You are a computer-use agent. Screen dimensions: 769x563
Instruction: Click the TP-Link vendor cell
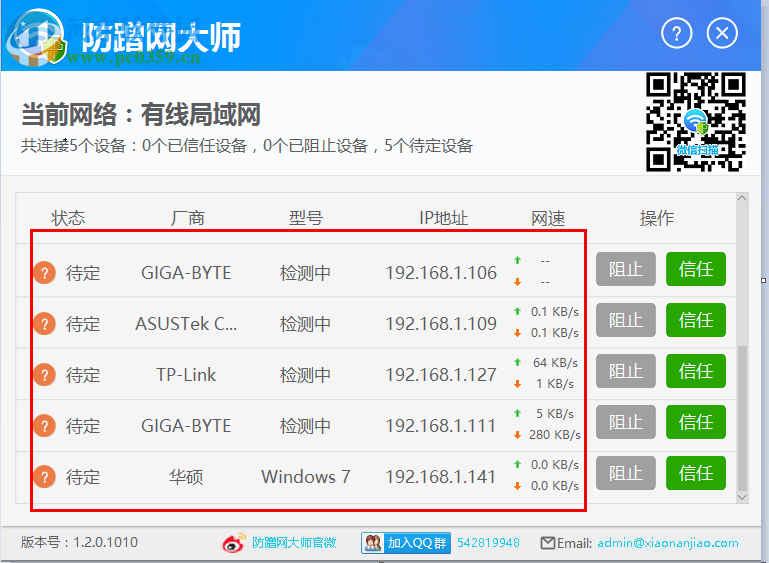point(186,375)
